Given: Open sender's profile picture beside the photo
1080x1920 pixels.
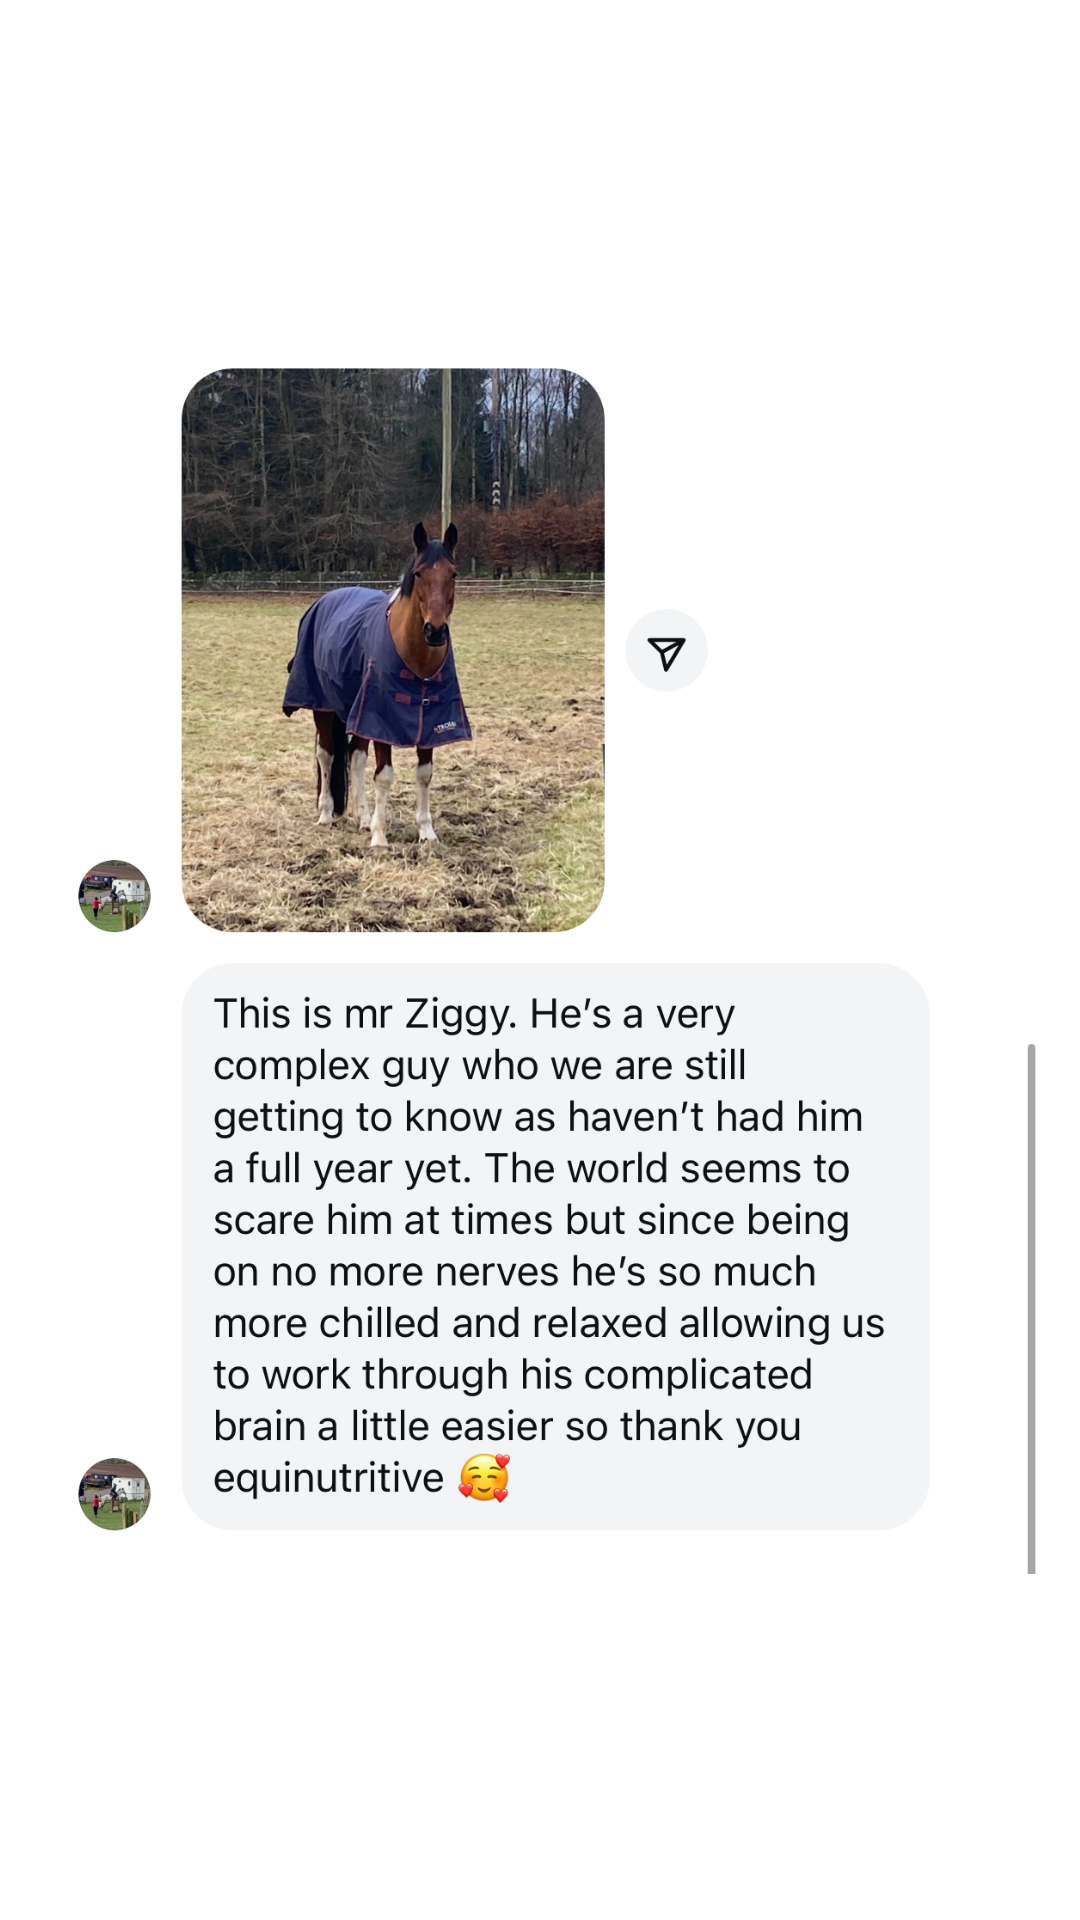Looking at the screenshot, I should [115, 896].
